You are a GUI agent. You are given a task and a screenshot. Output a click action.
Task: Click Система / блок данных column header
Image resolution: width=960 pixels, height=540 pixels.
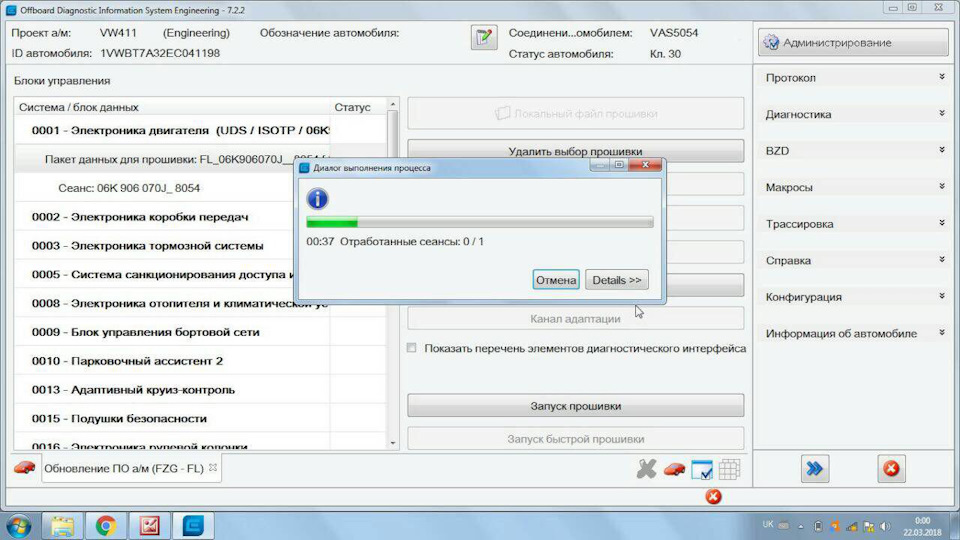pyautogui.click(x=172, y=107)
